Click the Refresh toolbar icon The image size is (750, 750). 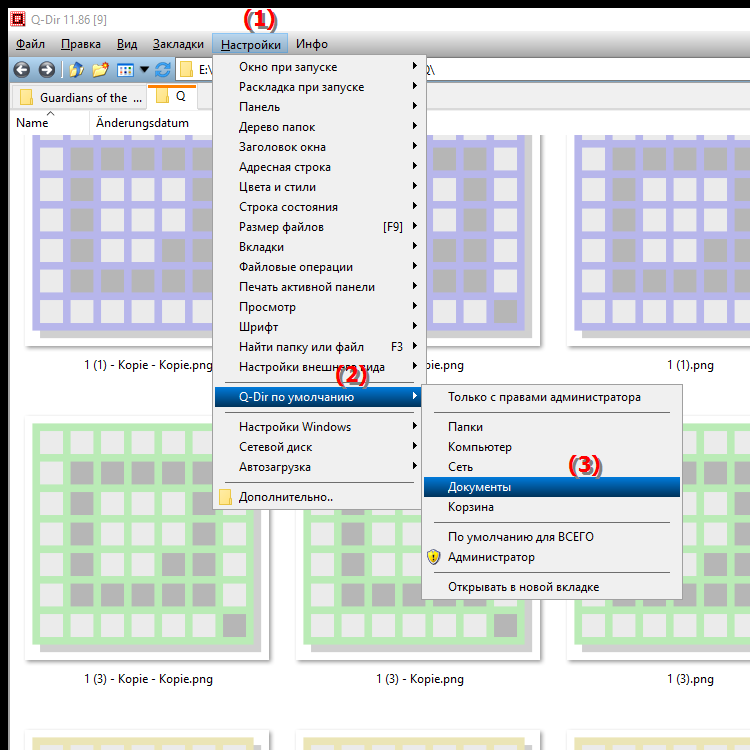(x=163, y=70)
